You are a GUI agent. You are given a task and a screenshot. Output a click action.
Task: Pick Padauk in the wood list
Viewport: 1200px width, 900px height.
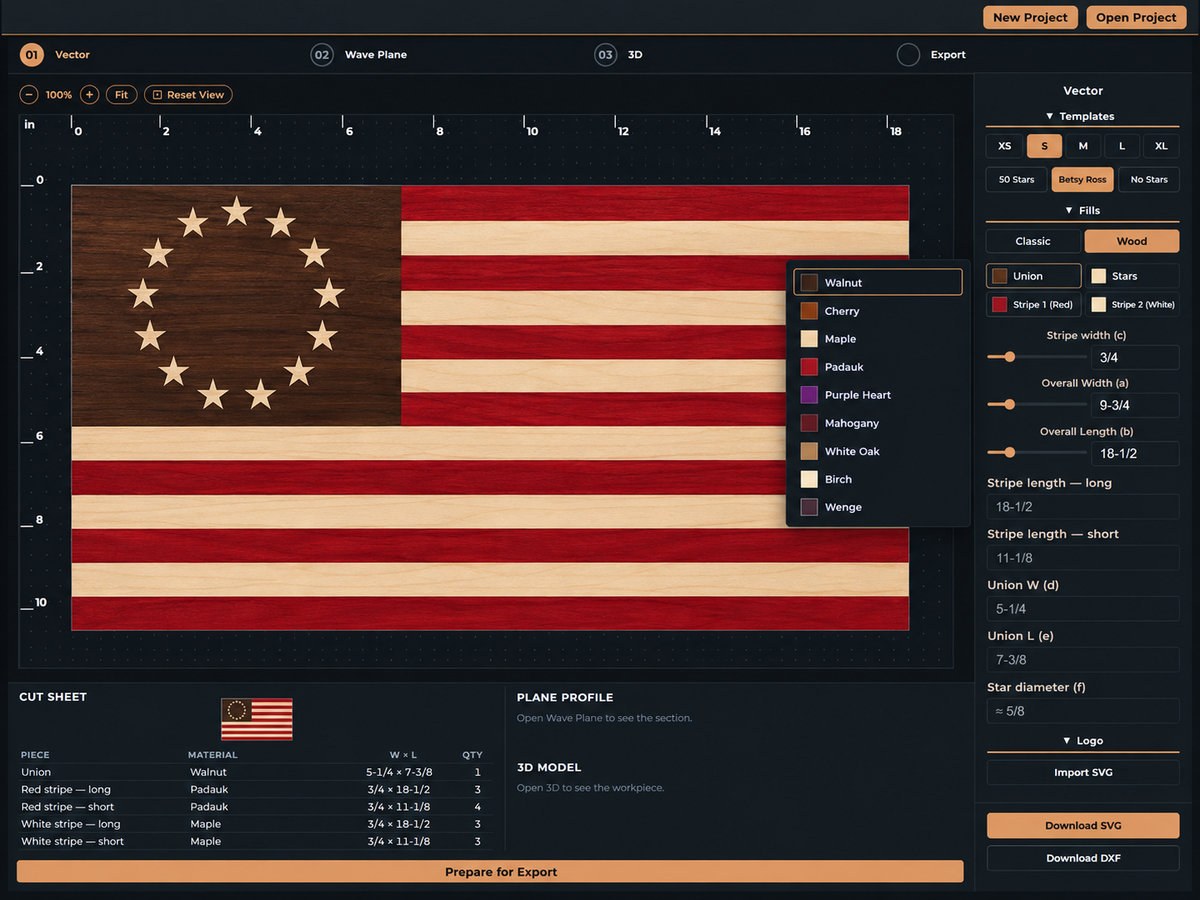pos(878,367)
